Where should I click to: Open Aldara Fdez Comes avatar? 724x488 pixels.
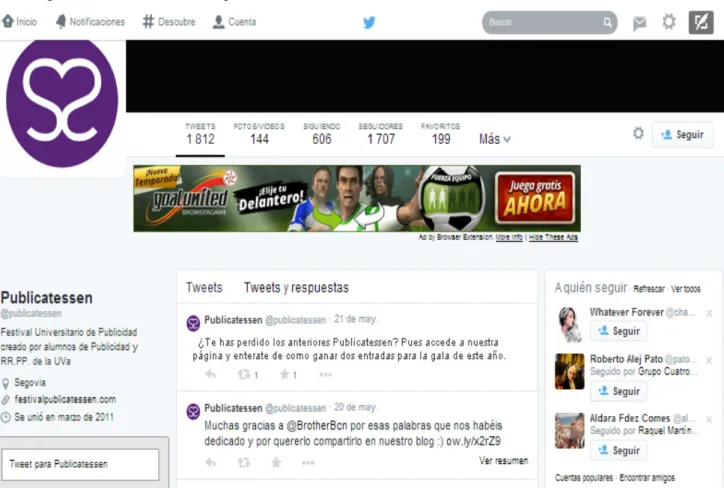click(x=569, y=431)
